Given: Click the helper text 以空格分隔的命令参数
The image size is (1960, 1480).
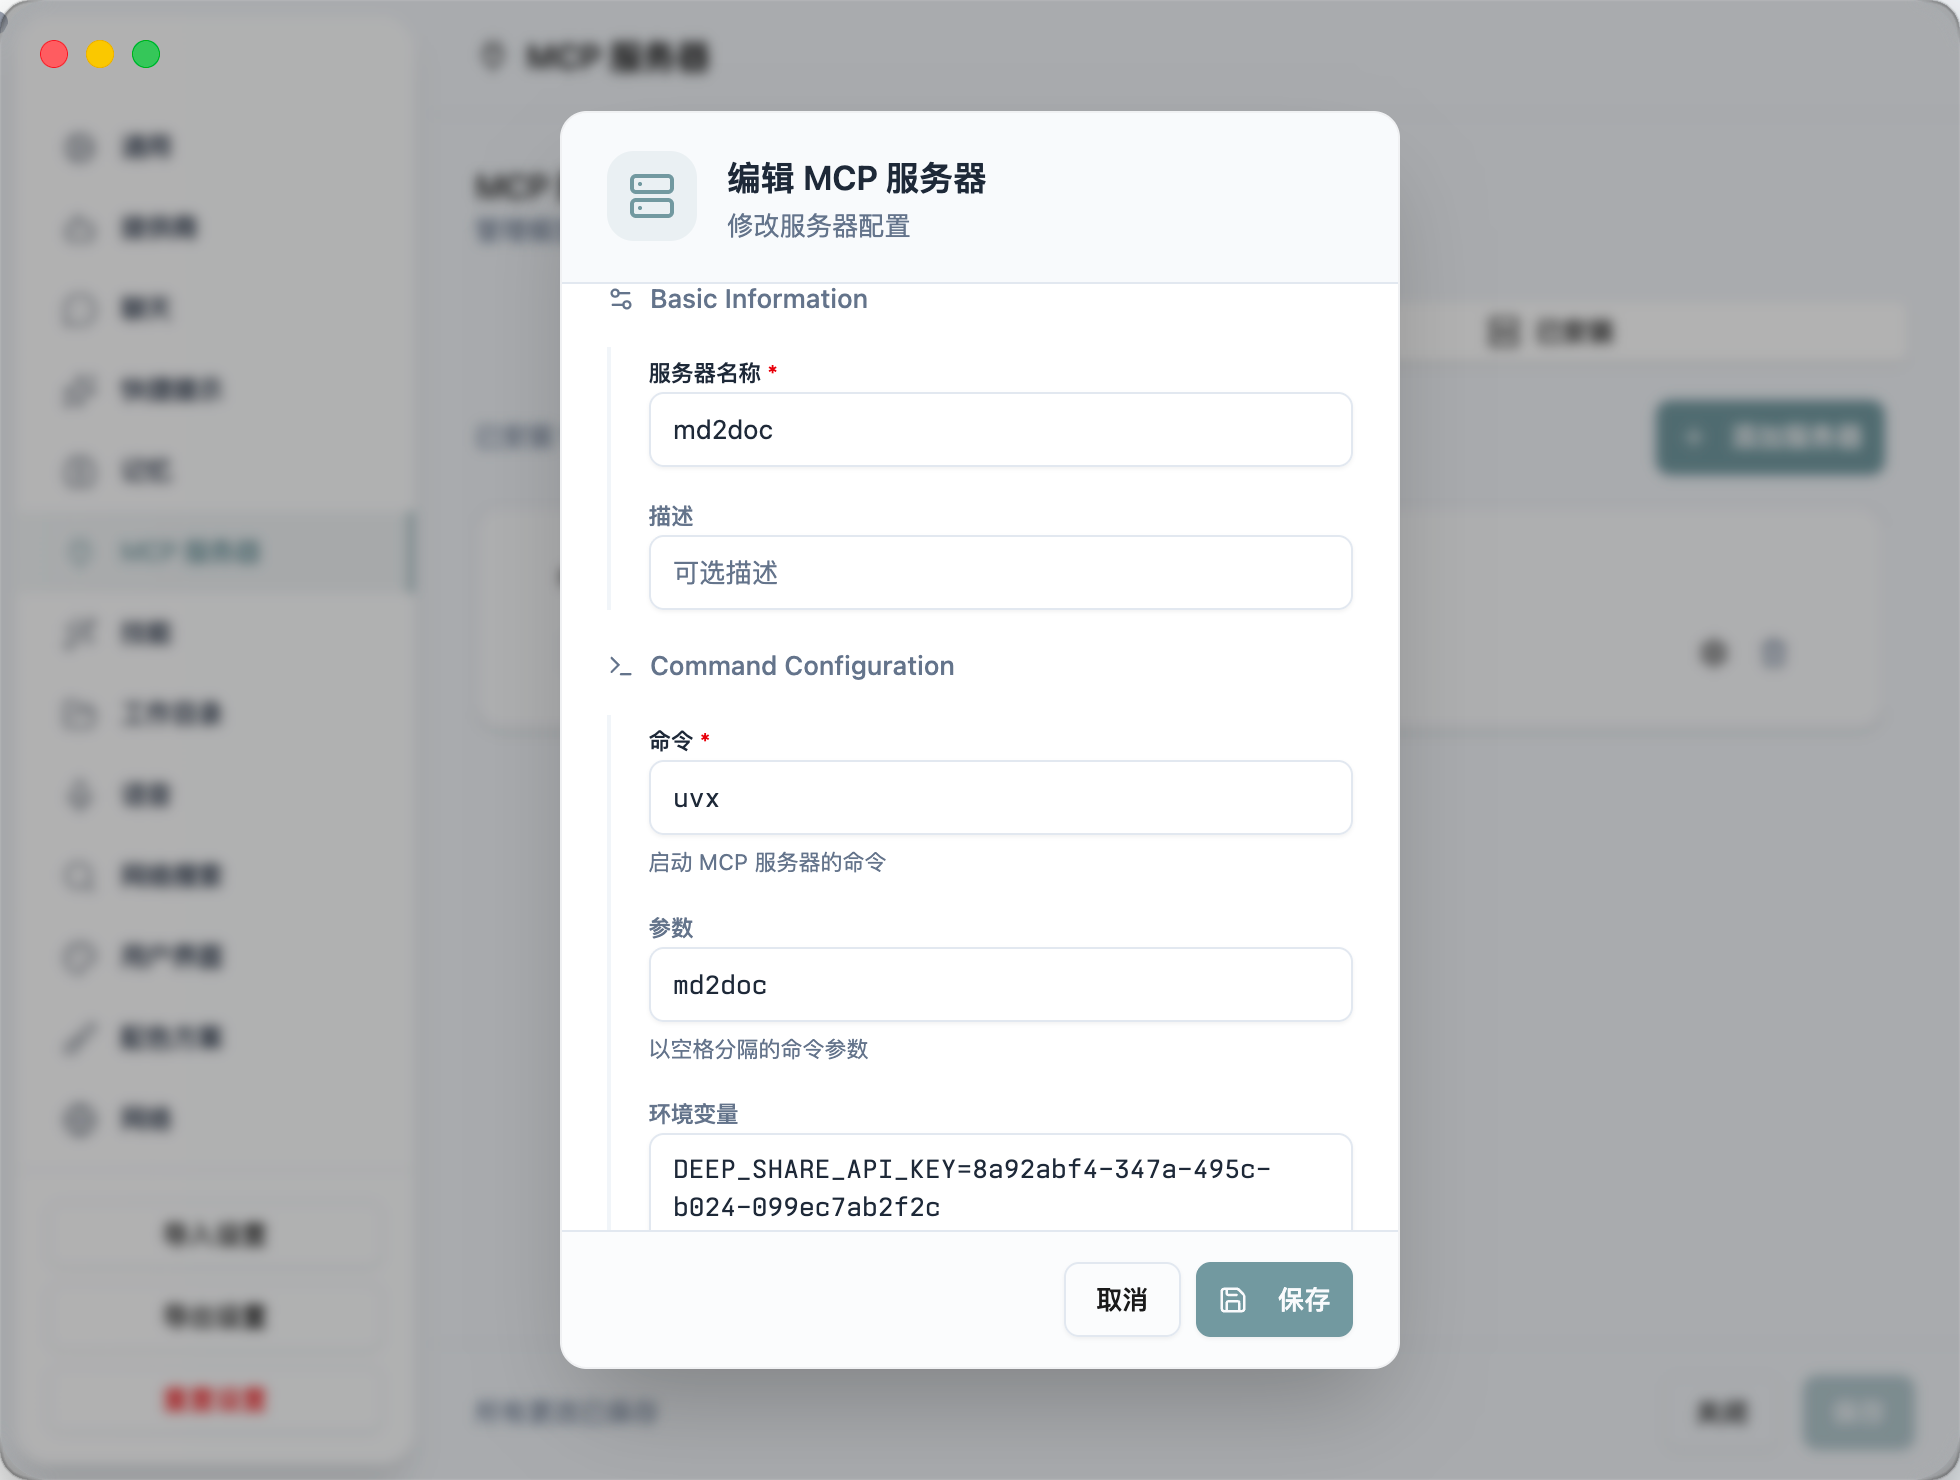Looking at the screenshot, I should click(758, 1049).
